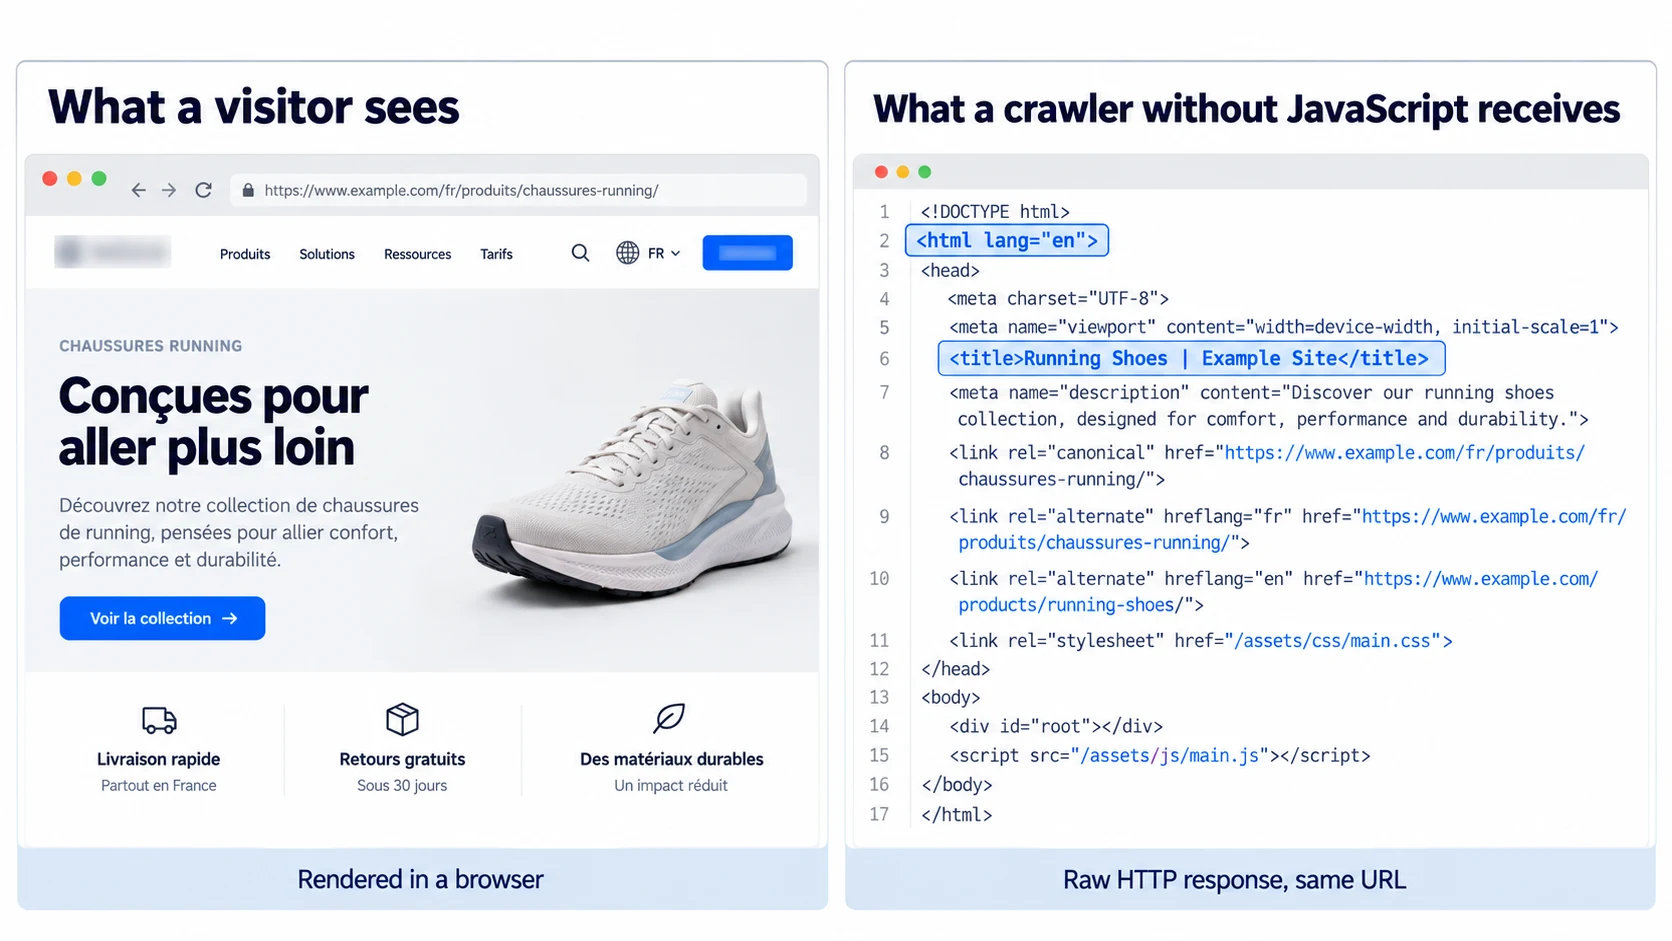Click the Sous 30 jours text
Screen dimensions: 1672x941
click(402, 786)
